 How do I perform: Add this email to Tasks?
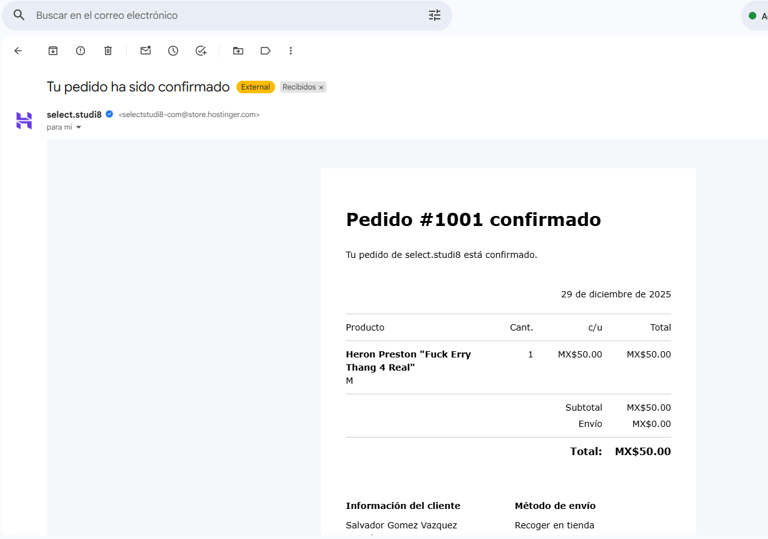pos(201,50)
